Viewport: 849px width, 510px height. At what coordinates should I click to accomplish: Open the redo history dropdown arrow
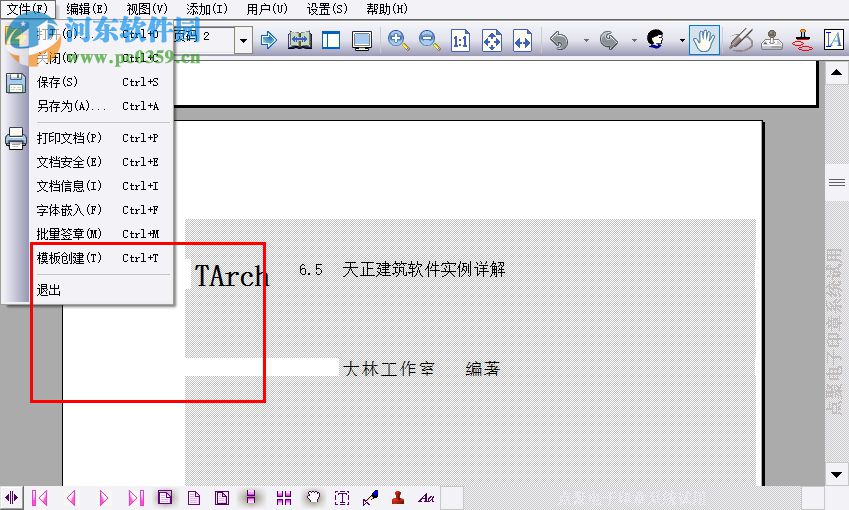coord(634,41)
